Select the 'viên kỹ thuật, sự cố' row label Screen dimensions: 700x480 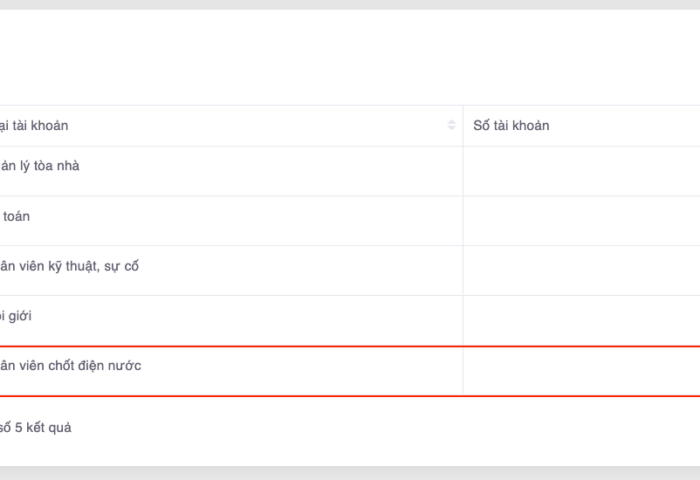click(70, 266)
